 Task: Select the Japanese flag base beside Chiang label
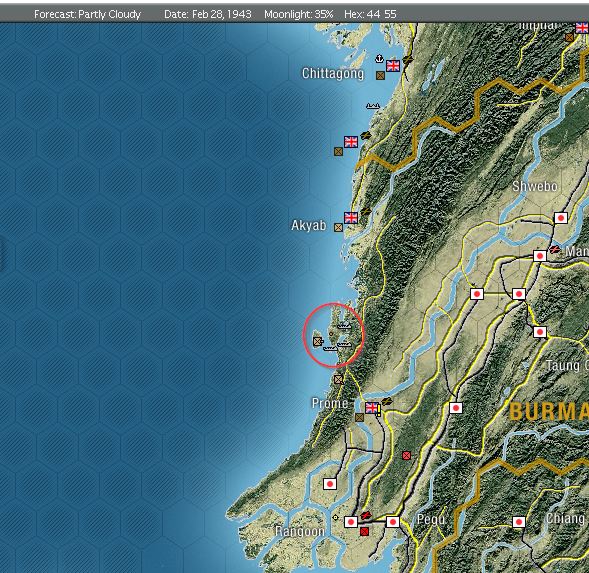click(x=519, y=522)
